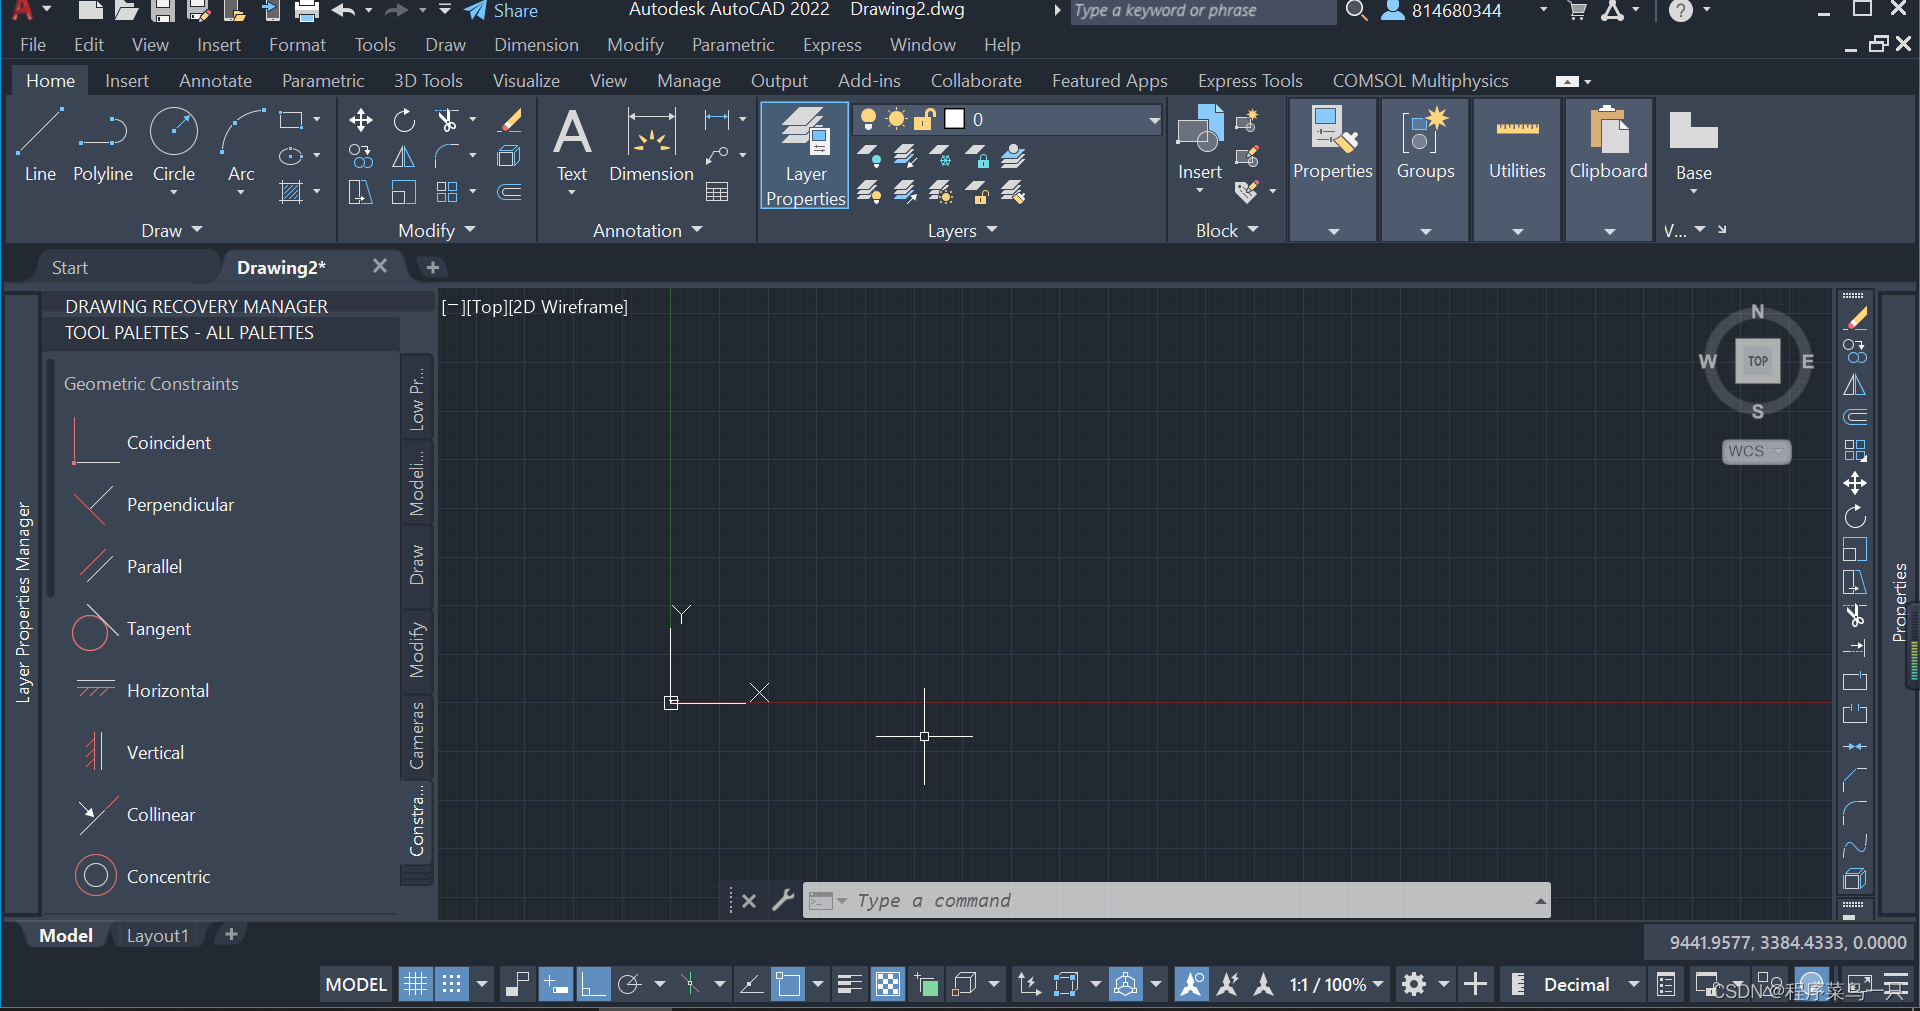Open the command line customize wrench
The width and height of the screenshot is (1920, 1011).
coord(783,900)
